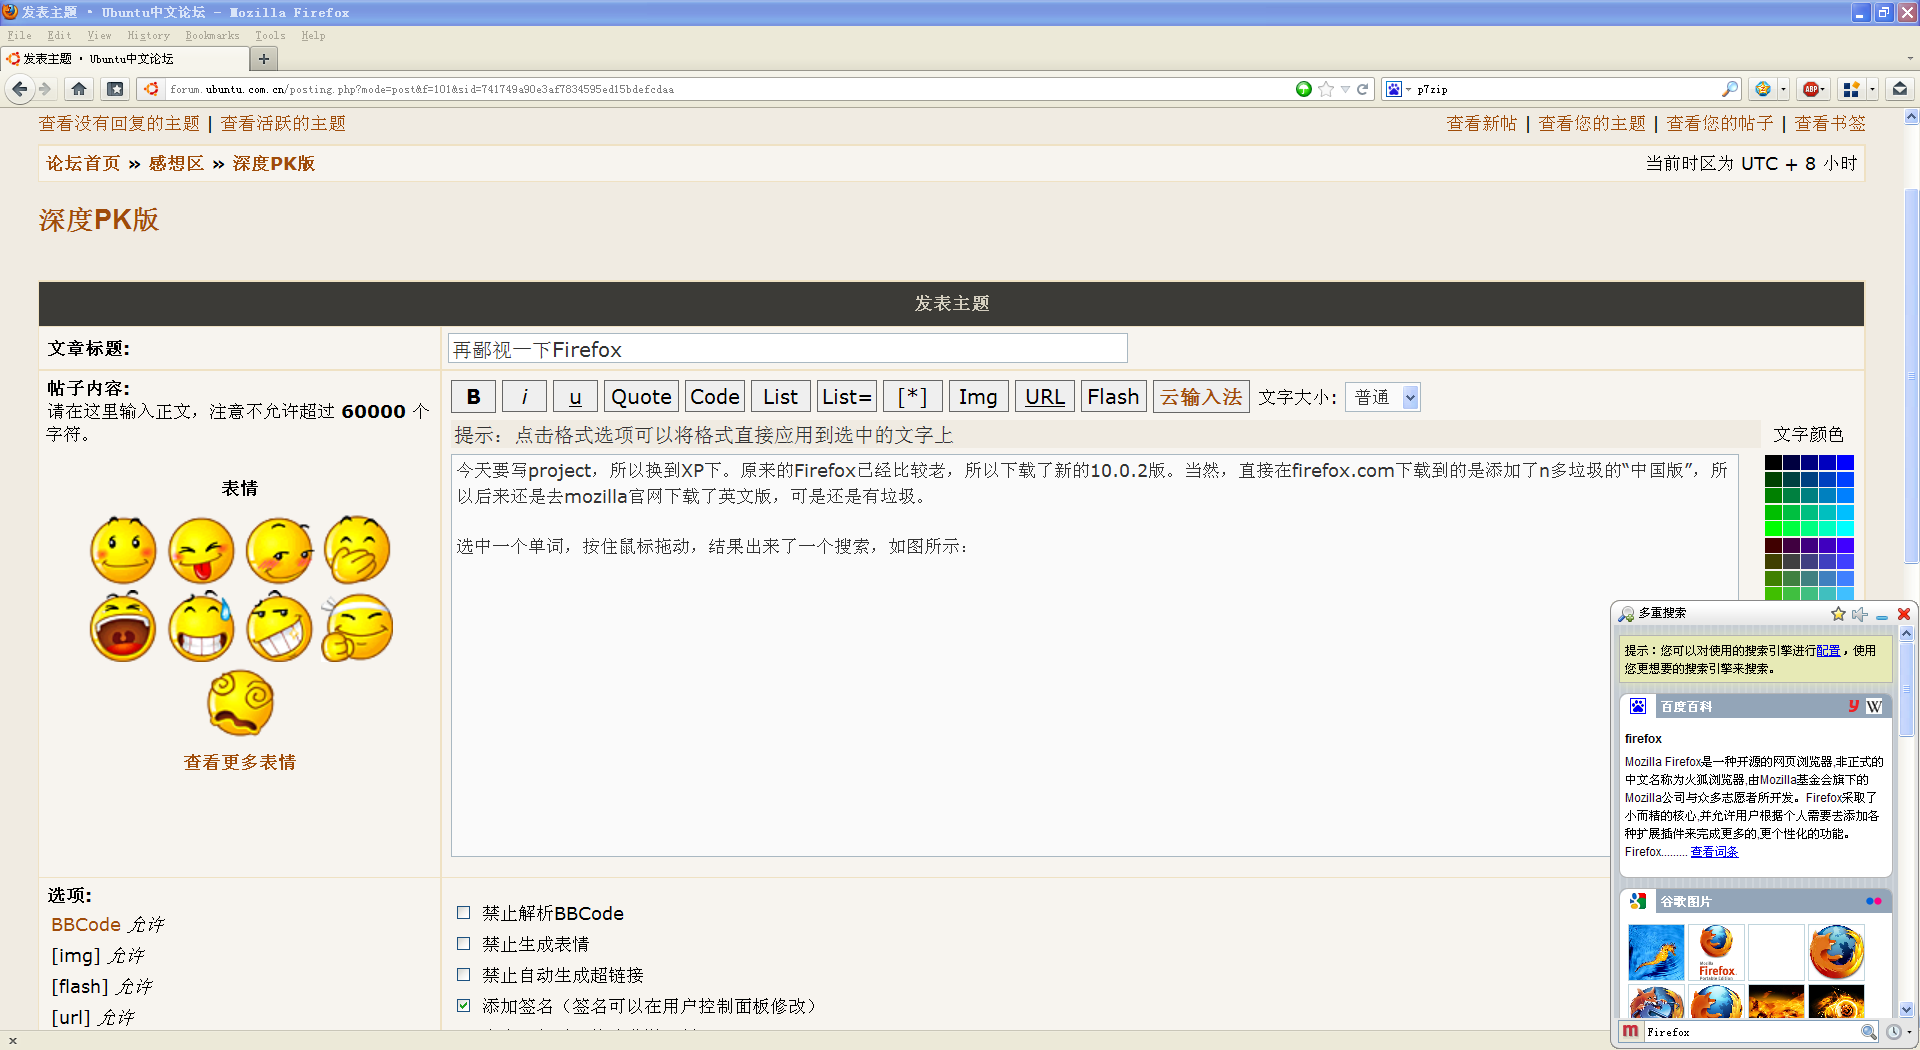
Task: Open the 查看词条 link in popup
Action: 1714,852
